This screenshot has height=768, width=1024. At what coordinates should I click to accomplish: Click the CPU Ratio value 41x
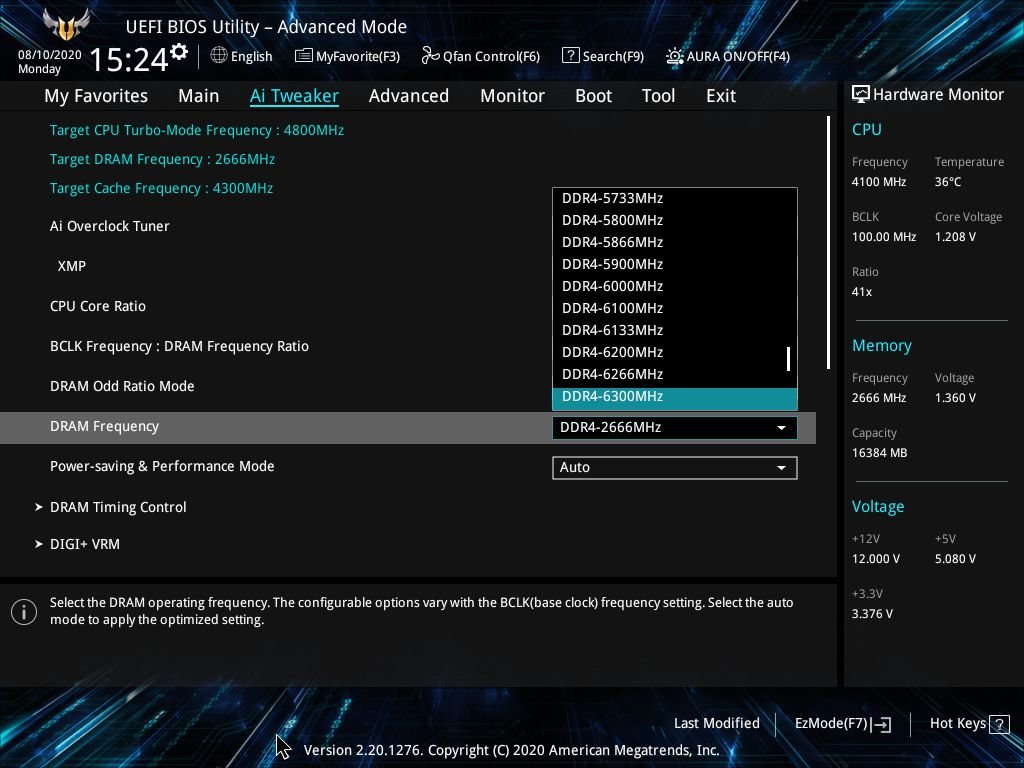862,292
